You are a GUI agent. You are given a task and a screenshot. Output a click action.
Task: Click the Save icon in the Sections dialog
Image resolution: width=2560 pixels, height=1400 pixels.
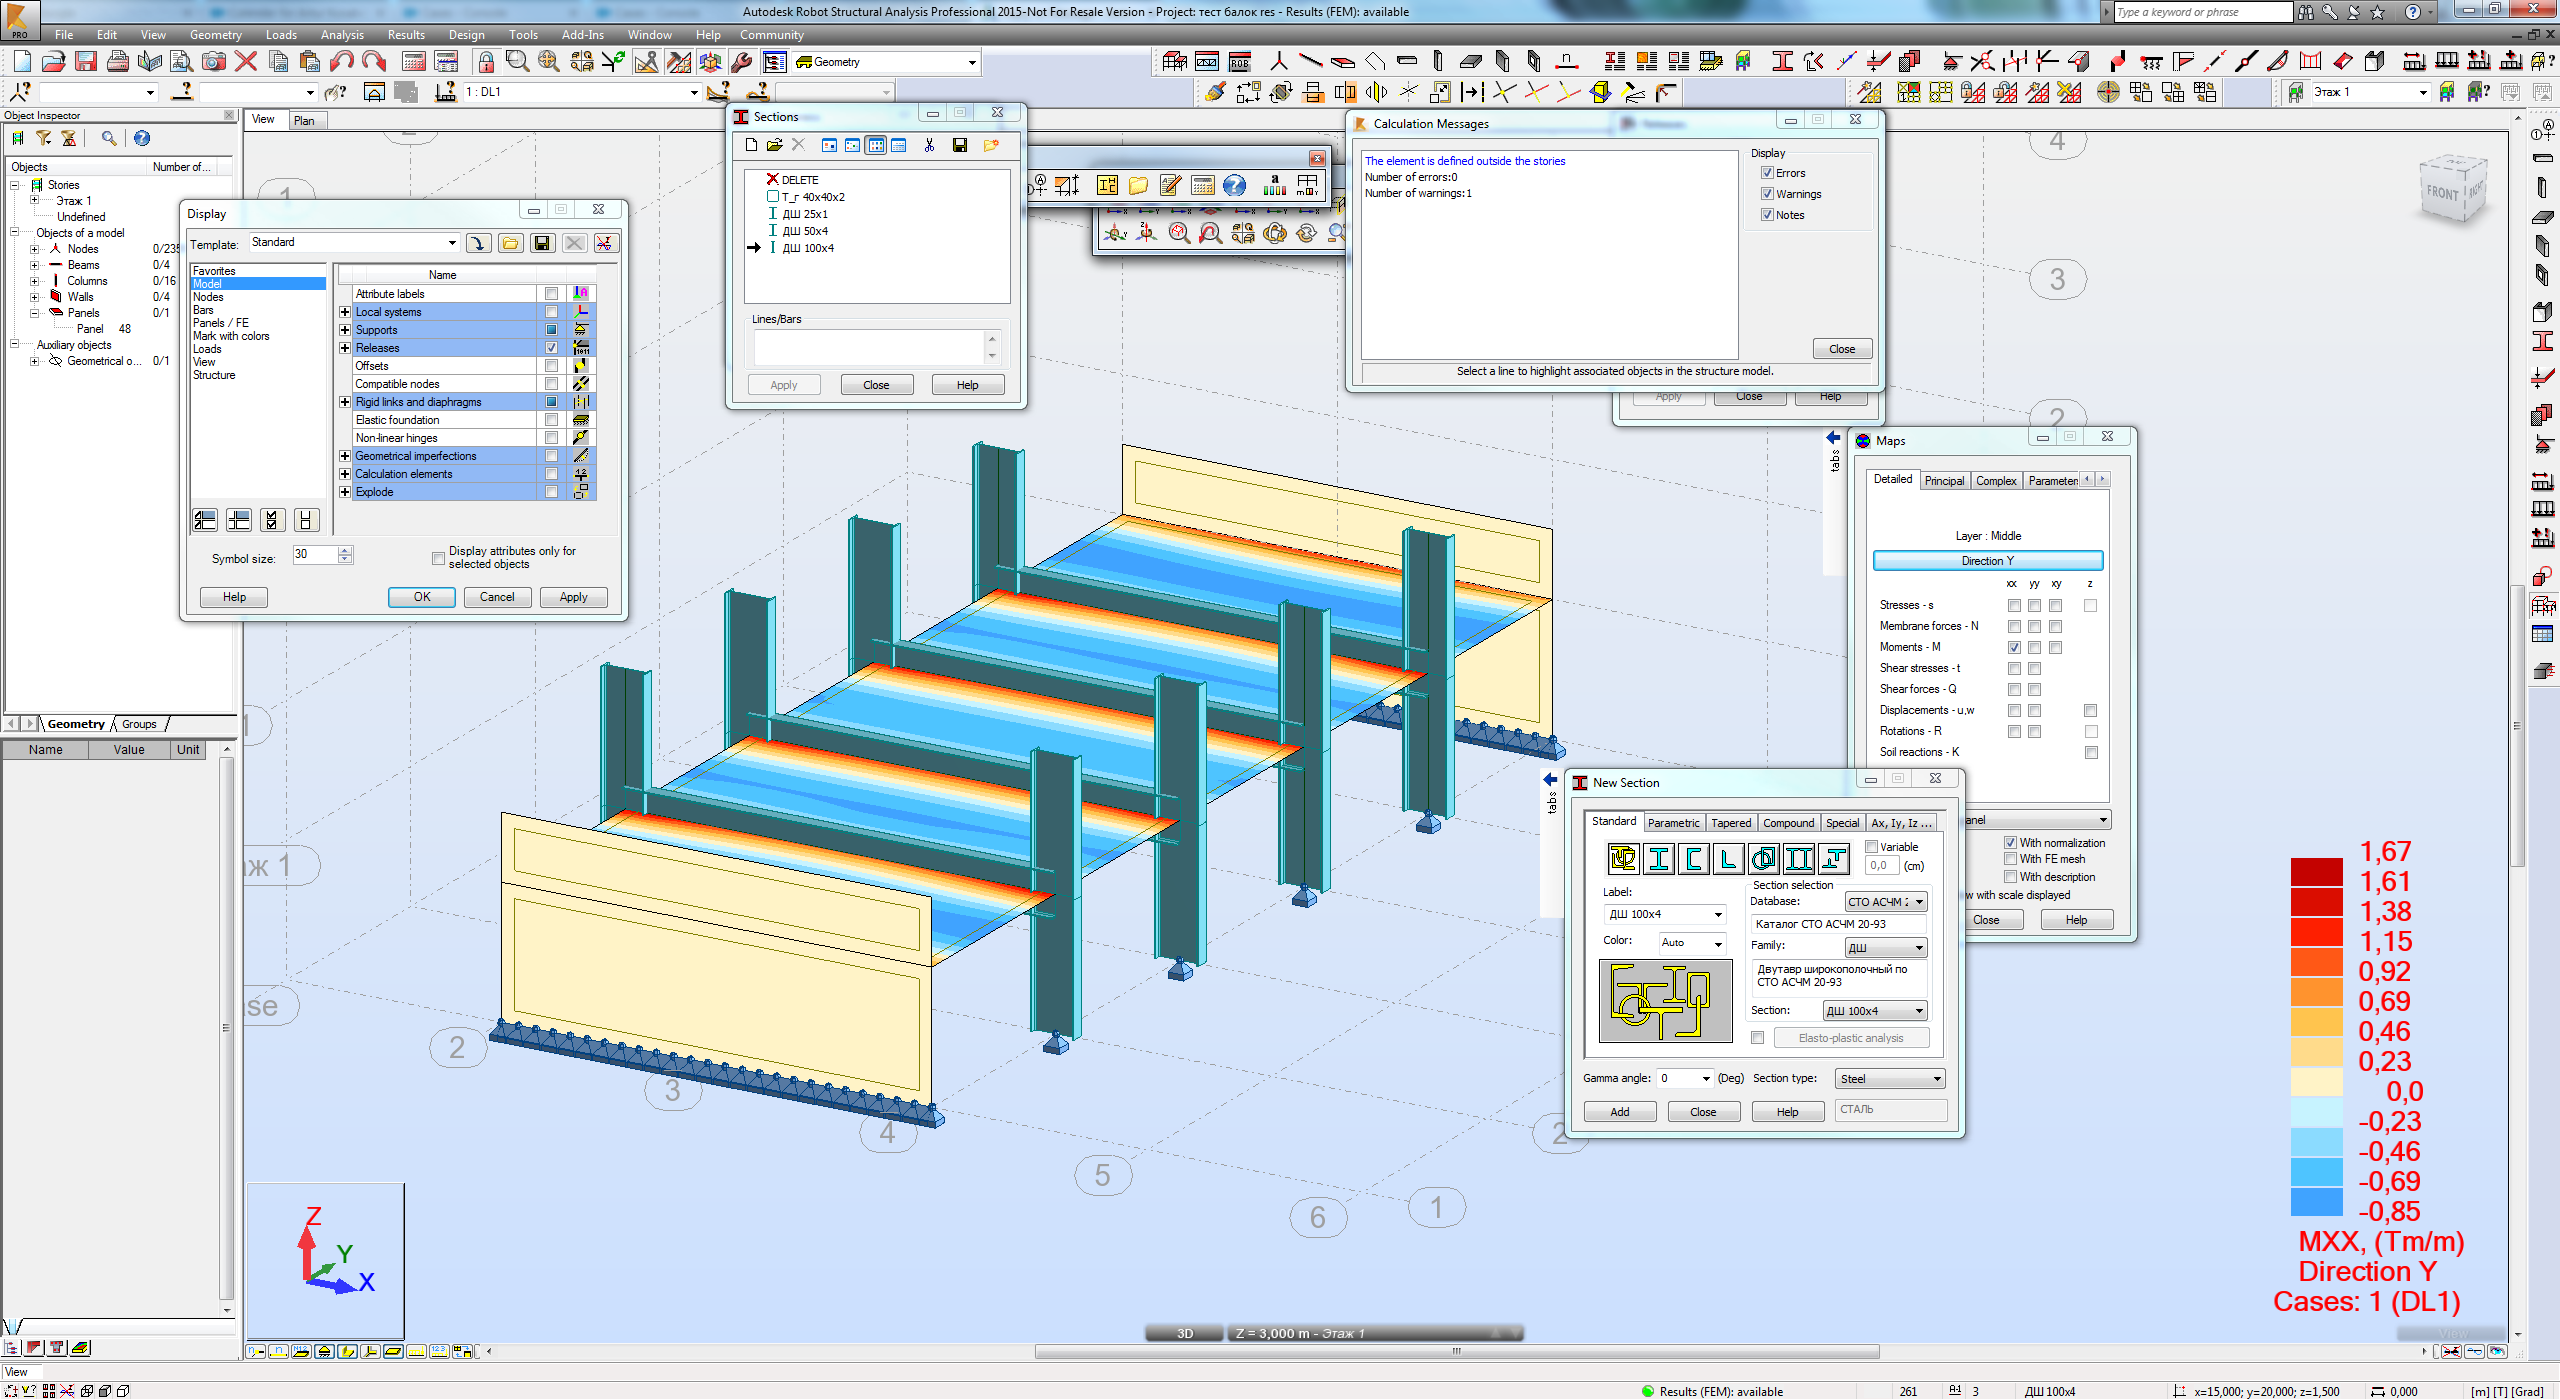960,145
